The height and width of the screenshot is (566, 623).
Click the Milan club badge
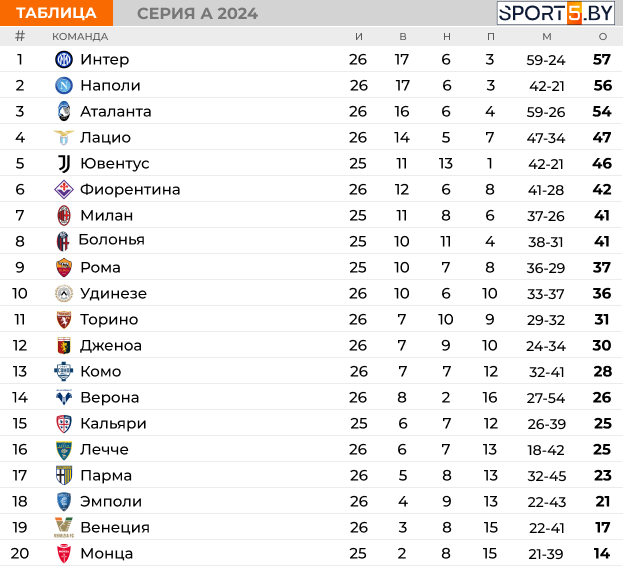[x=64, y=215]
